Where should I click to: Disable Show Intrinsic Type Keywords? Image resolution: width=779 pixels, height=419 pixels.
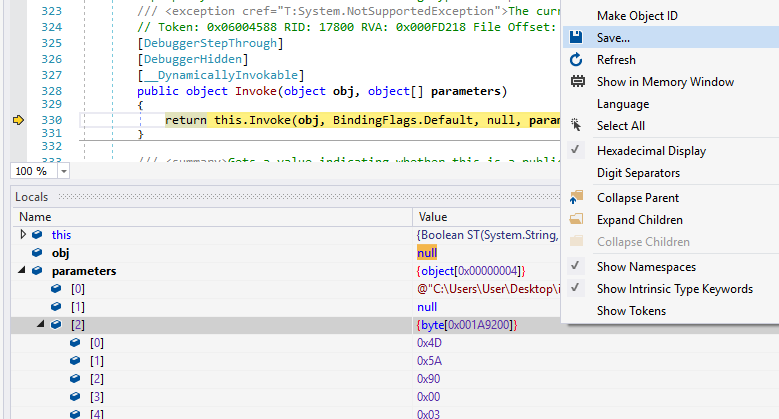pyautogui.click(x=674, y=289)
